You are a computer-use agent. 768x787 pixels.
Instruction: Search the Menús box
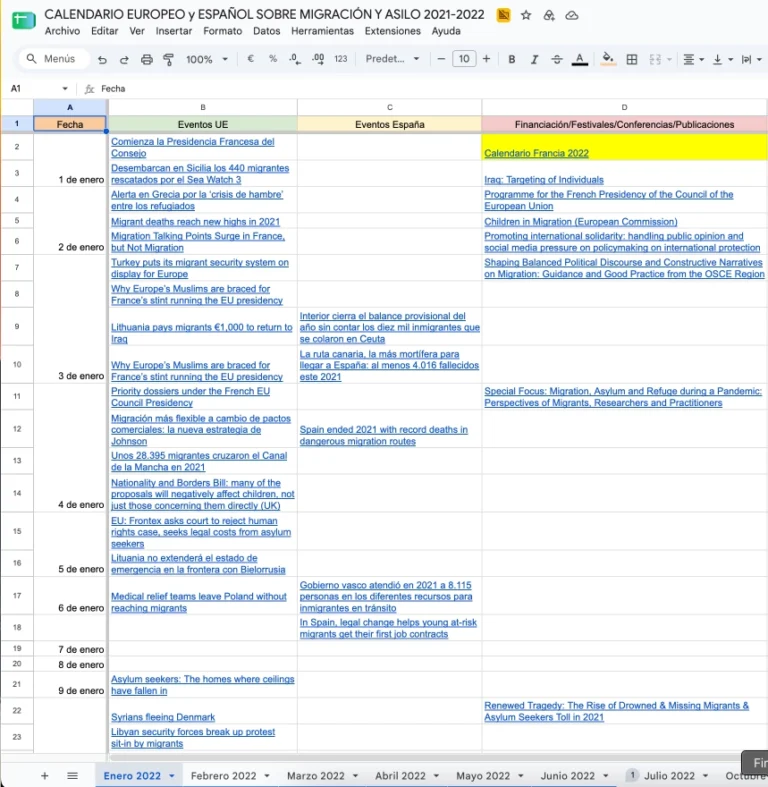[54, 59]
